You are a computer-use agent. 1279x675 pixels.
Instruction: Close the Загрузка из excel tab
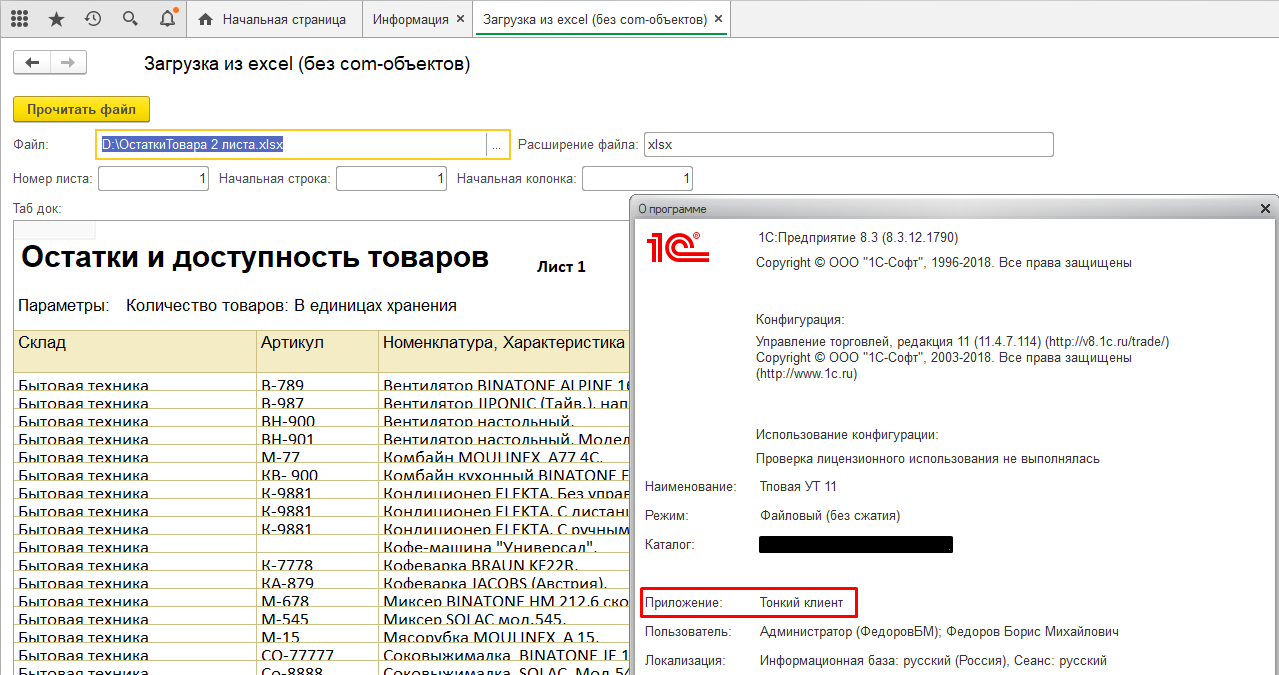pos(719,19)
